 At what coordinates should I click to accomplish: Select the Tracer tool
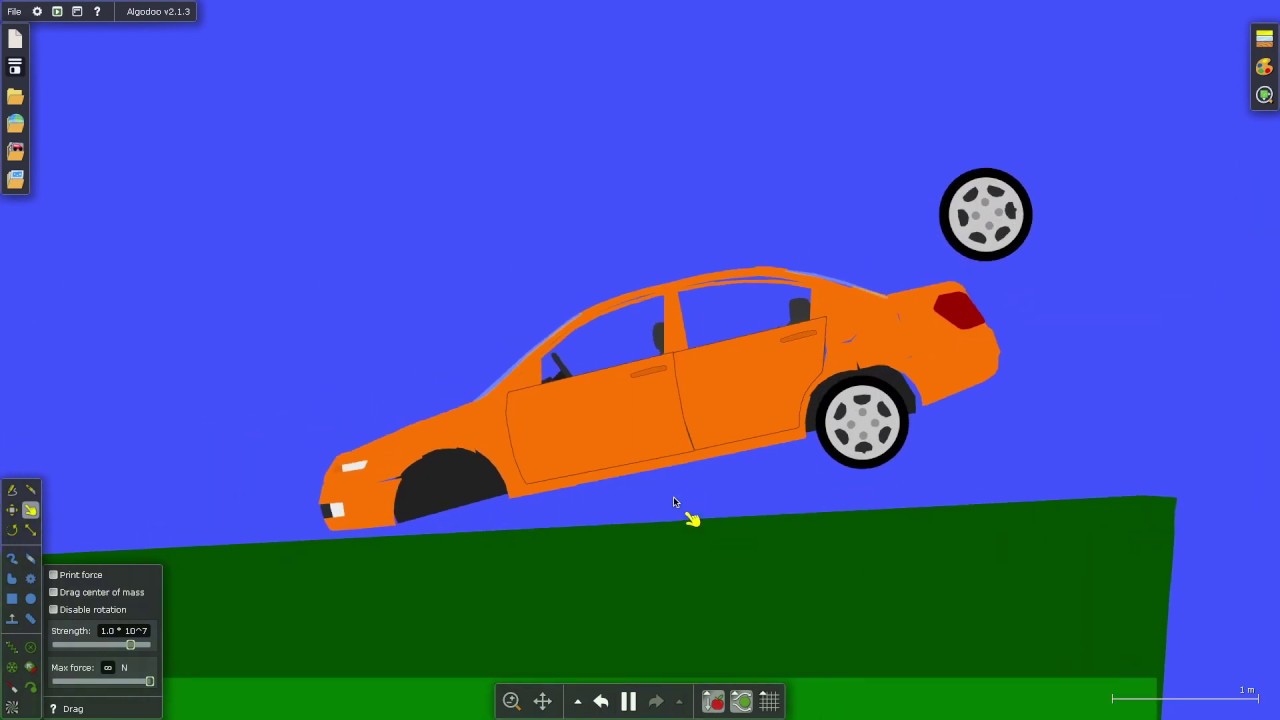(30, 687)
